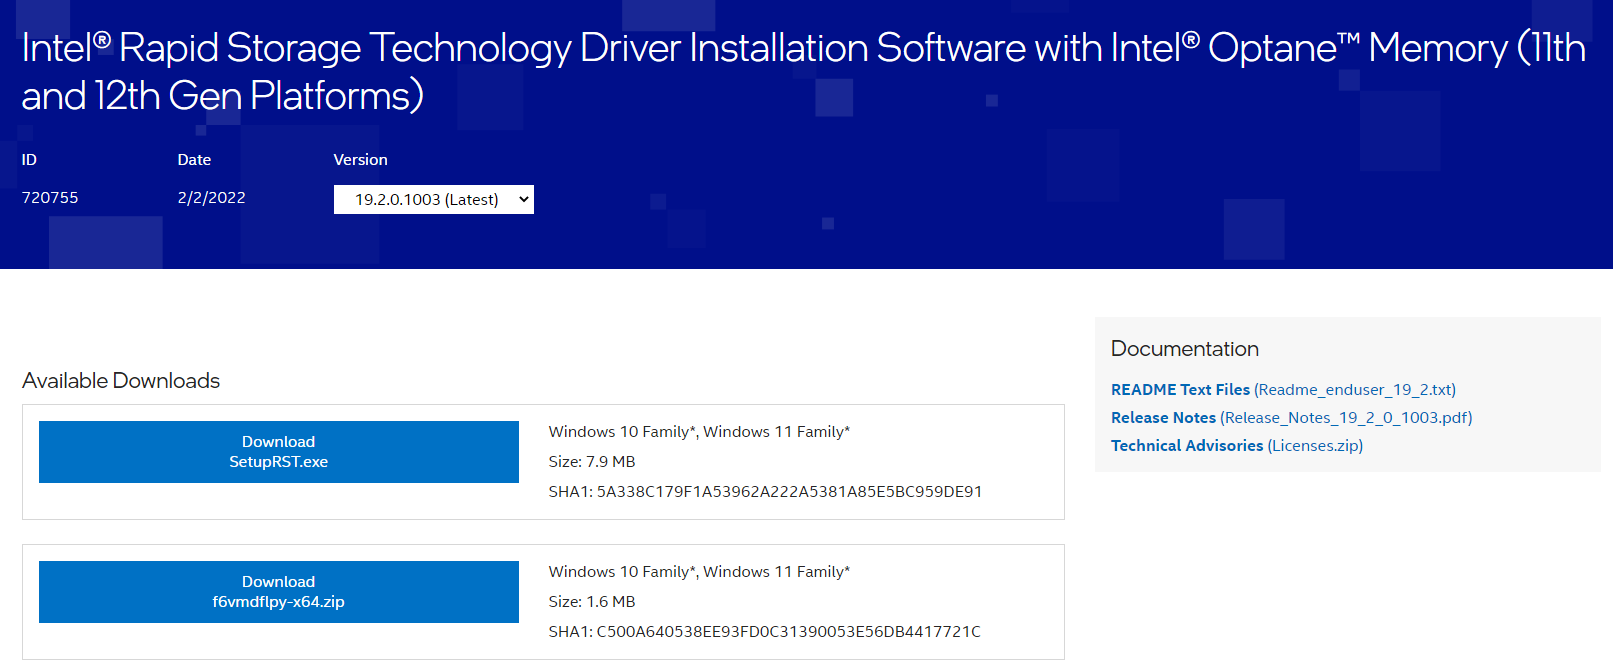The width and height of the screenshot is (1613, 665).
Task: Open Release Notes PDF link
Action: (x=1291, y=418)
